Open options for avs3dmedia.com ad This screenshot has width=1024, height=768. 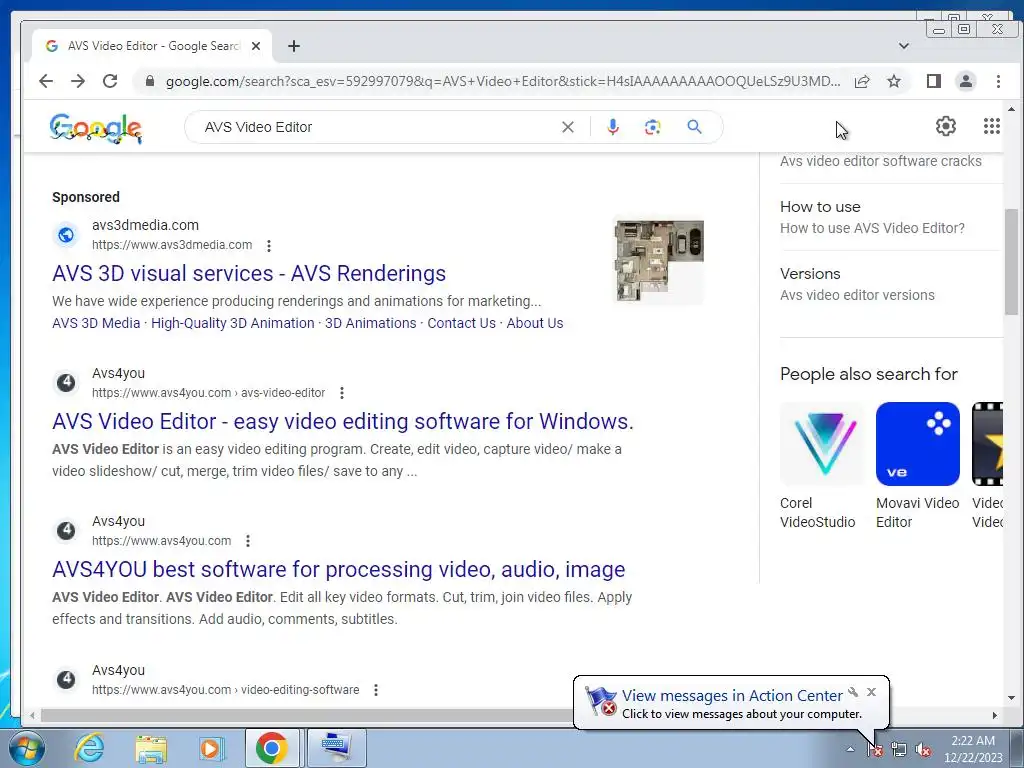click(269, 246)
